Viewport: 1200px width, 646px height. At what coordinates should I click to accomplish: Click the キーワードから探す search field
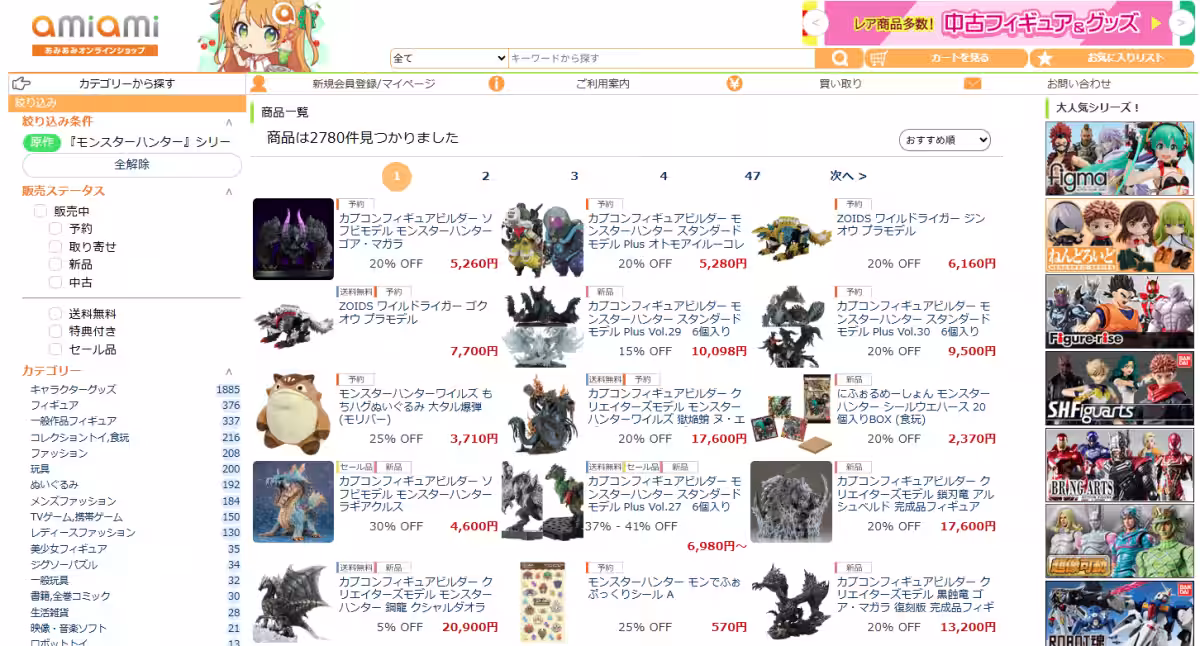(660, 59)
